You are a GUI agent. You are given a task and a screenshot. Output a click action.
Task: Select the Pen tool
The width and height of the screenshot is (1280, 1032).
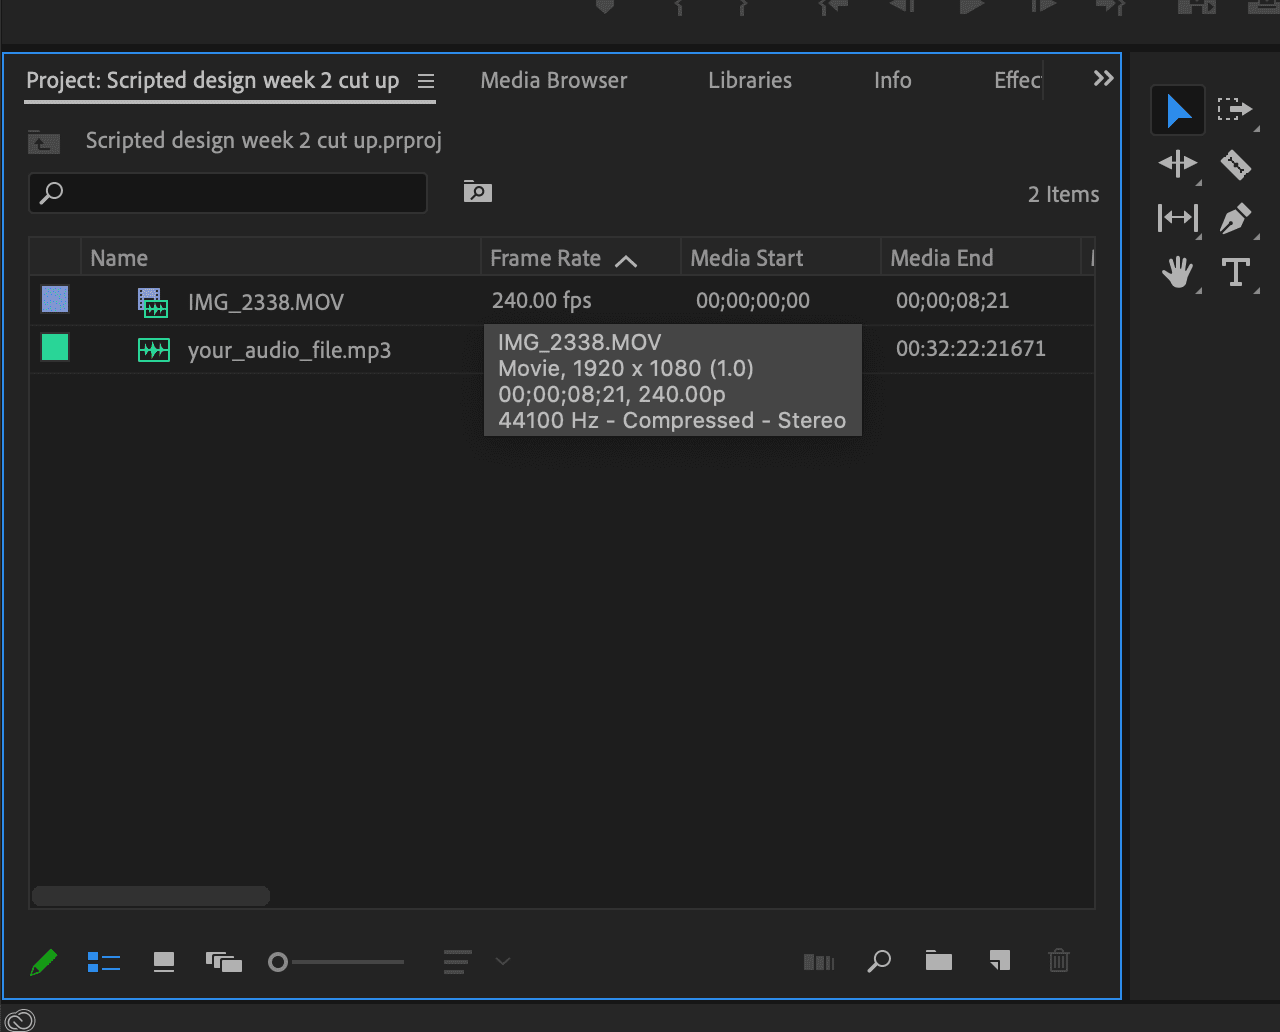(1236, 218)
